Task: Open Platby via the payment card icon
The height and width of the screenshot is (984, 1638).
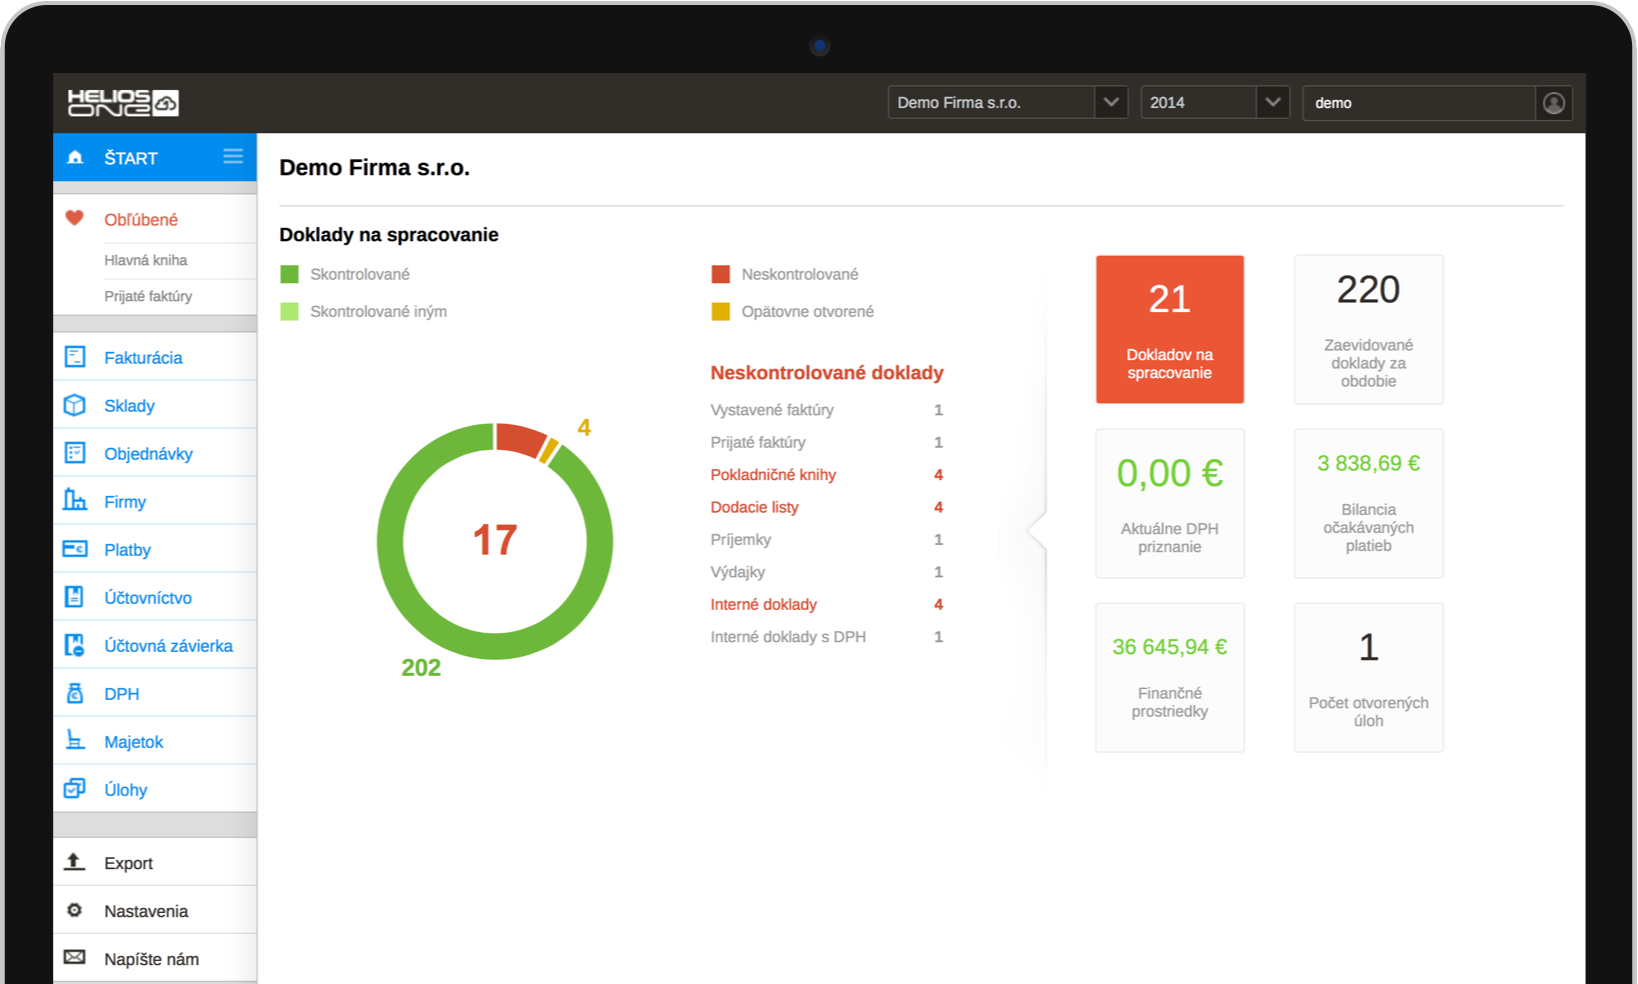Action: pos(75,549)
